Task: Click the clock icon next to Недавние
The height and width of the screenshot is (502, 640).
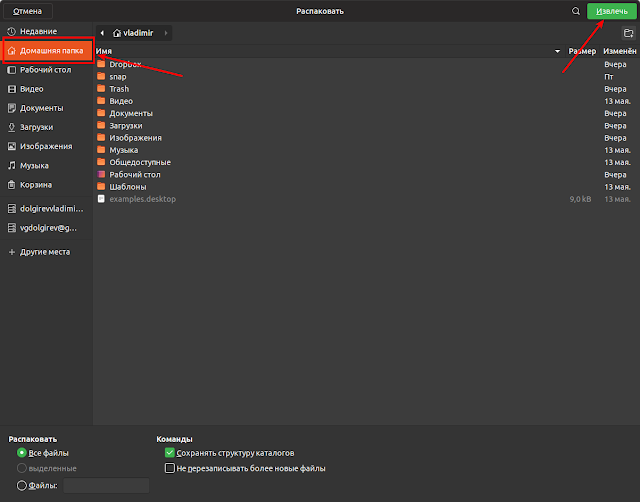Action: tap(11, 31)
